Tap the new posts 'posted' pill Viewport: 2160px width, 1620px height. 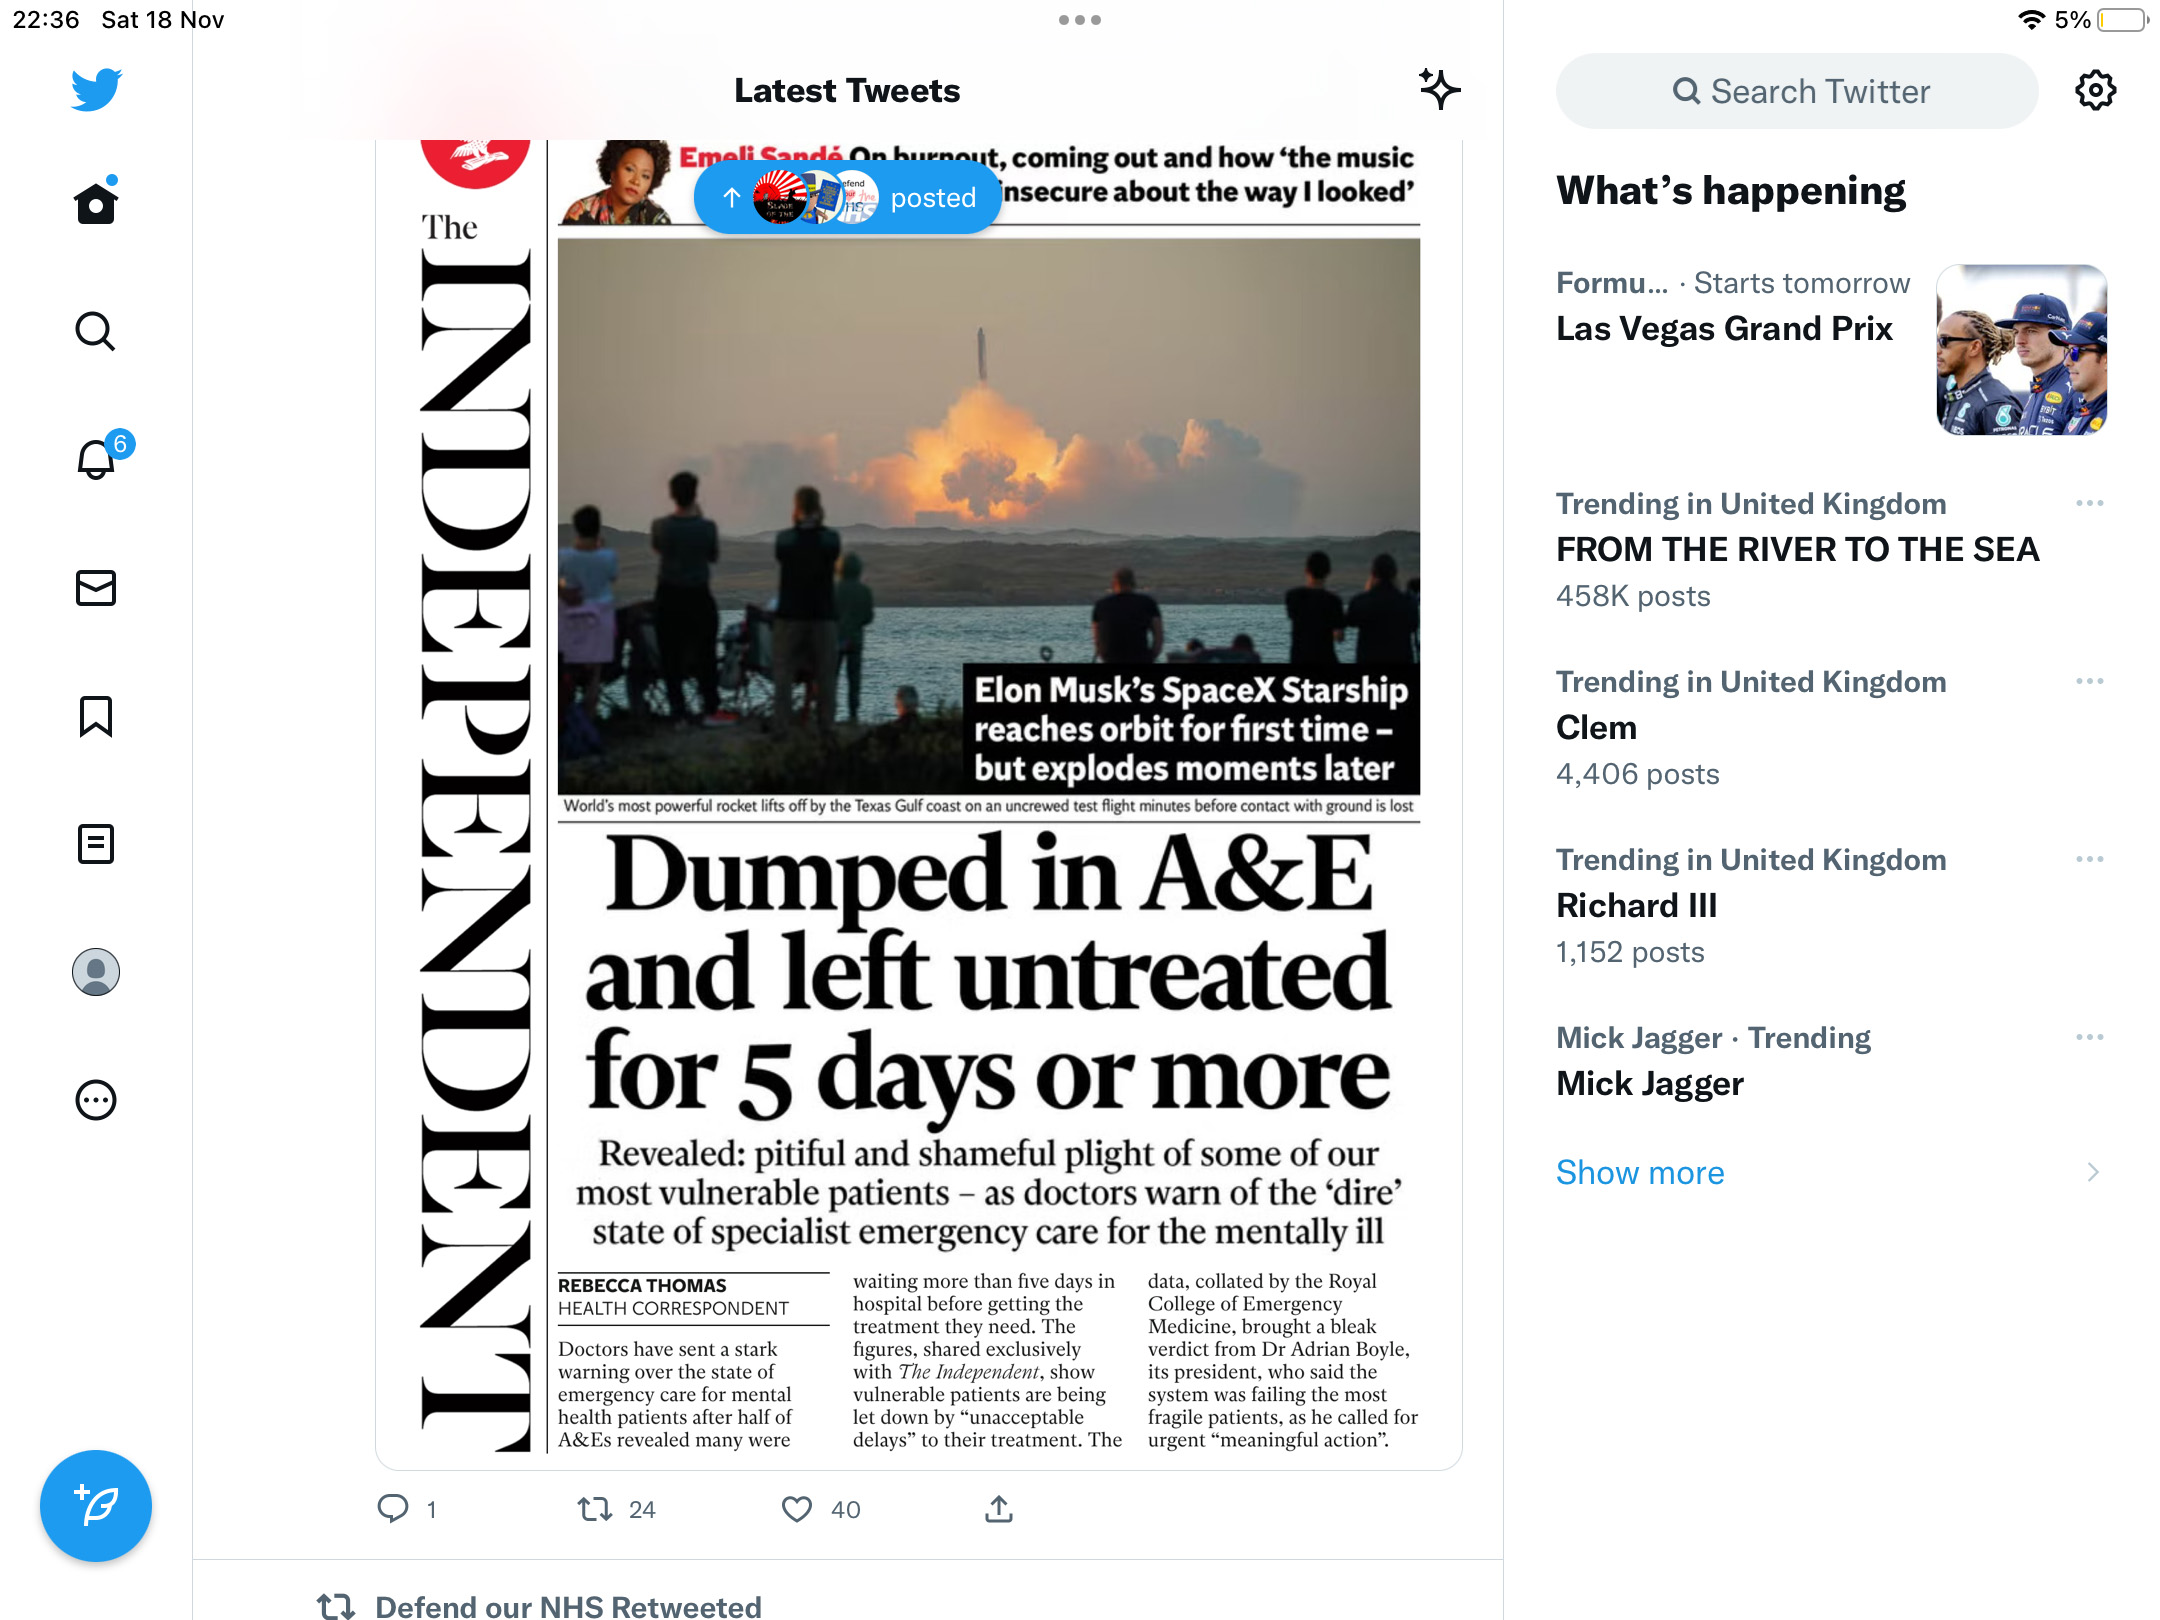[848, 198]
